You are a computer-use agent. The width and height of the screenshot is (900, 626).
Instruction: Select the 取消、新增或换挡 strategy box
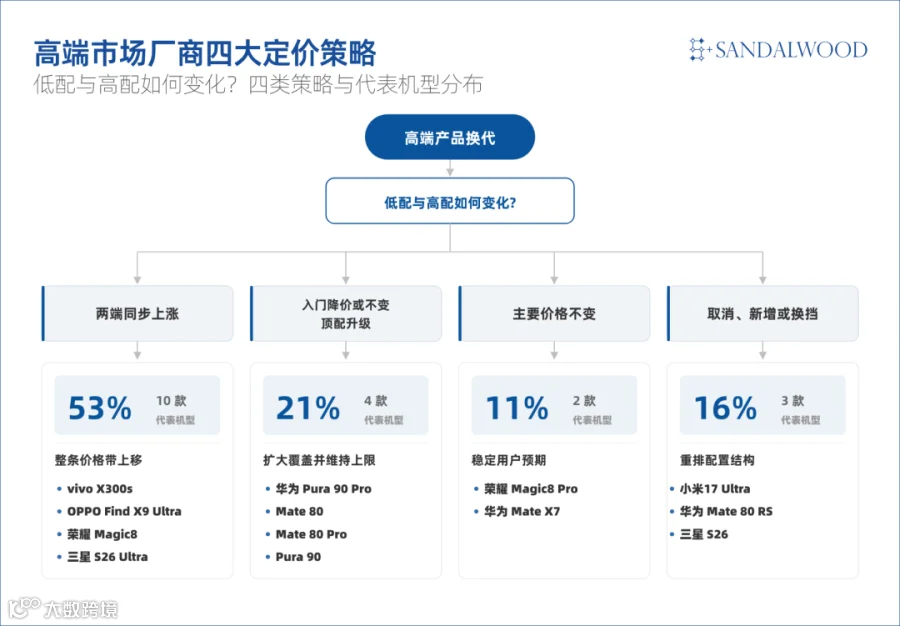(763, 313)
